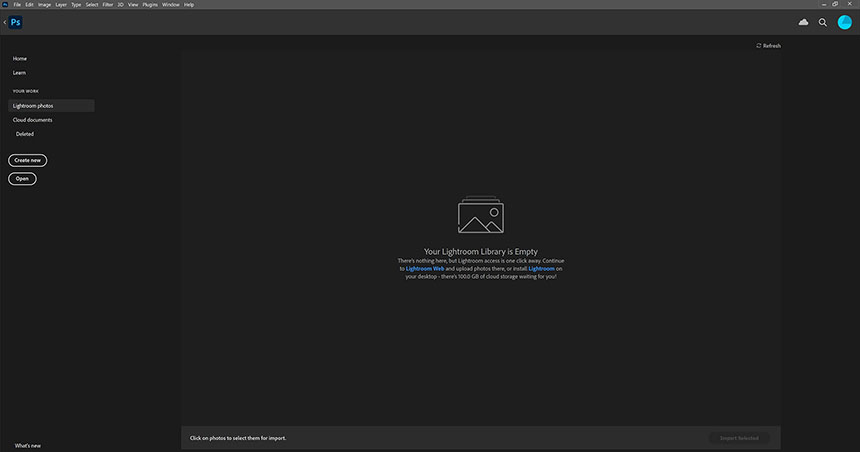The height and width of the screenshot is (452, 860).
Task: Click the small Ps icon in title bar
Action: coord(5,4)
